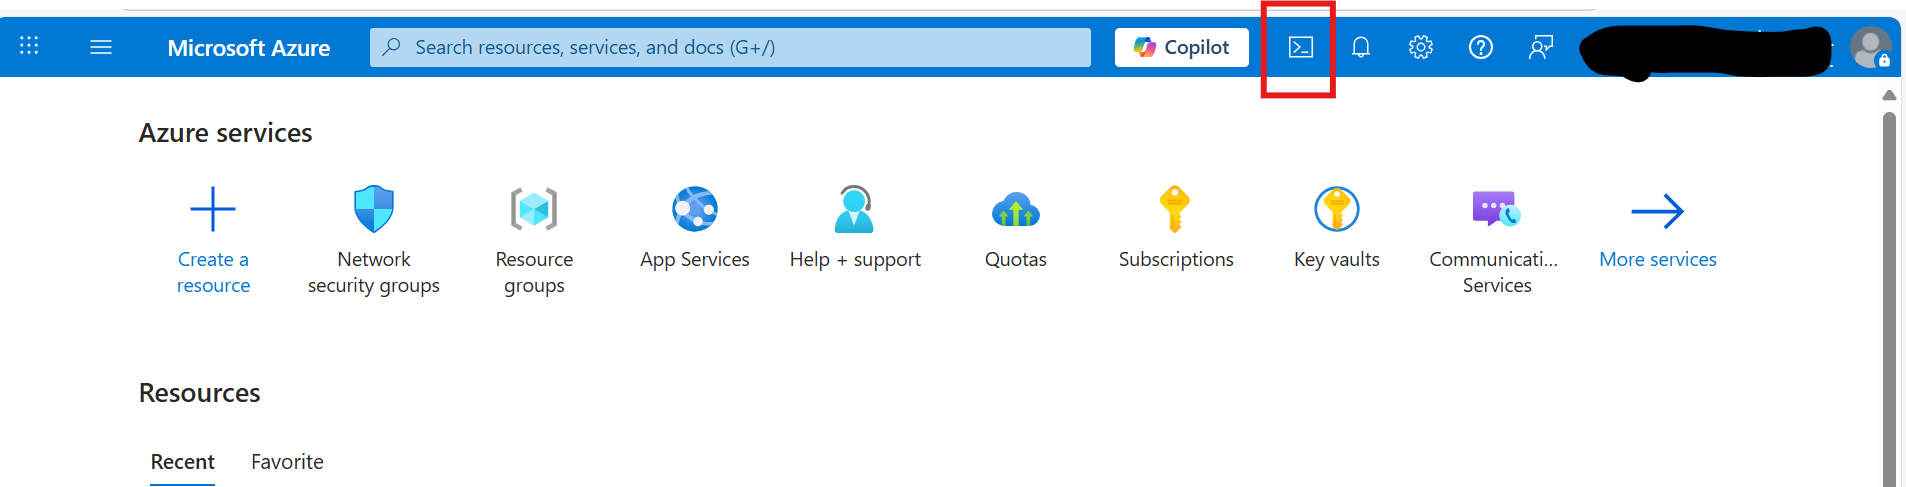
Task: Open the More services link
Action: pos(1658,259)
